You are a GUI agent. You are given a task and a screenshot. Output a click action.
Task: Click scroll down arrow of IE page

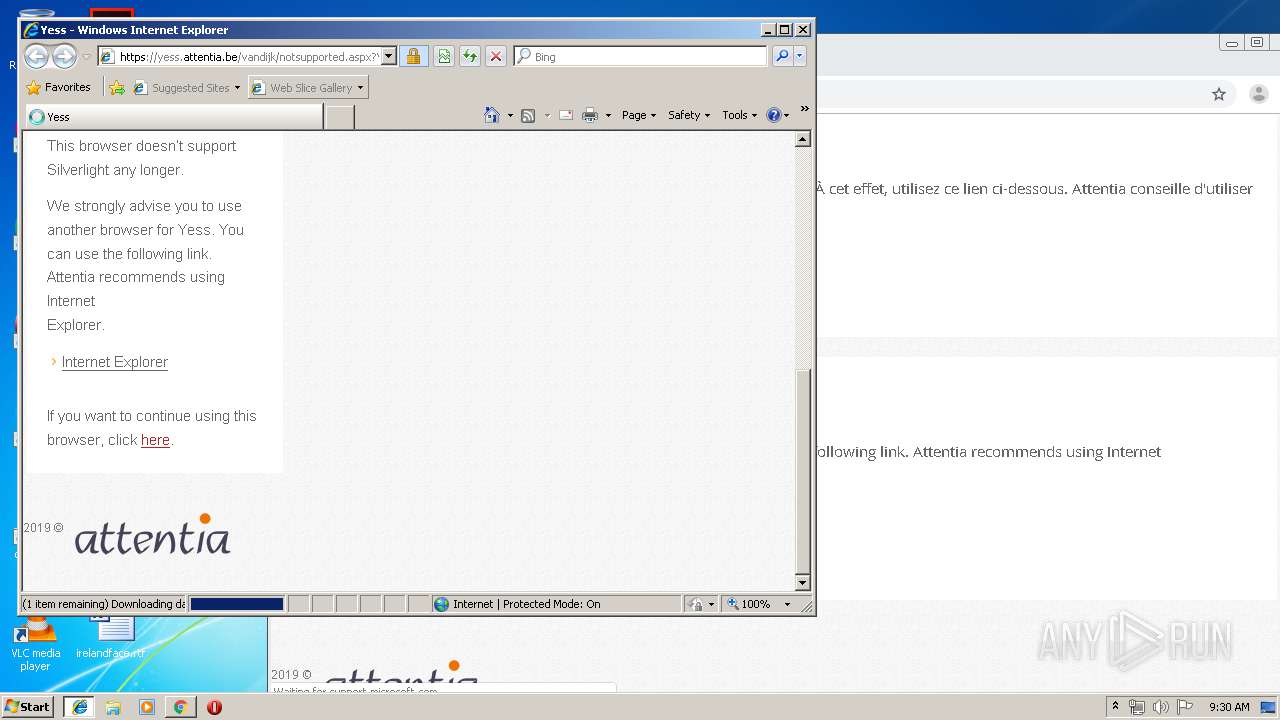[803, 583]
